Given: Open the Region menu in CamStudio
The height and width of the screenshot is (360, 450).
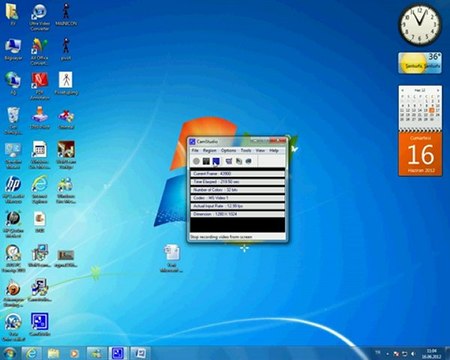Looking at the screenshot, I should (210, 151).
